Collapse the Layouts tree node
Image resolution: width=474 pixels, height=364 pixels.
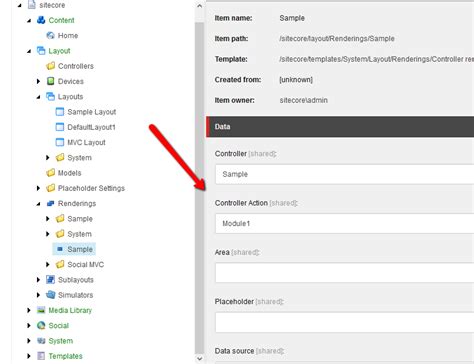[38, 97]
